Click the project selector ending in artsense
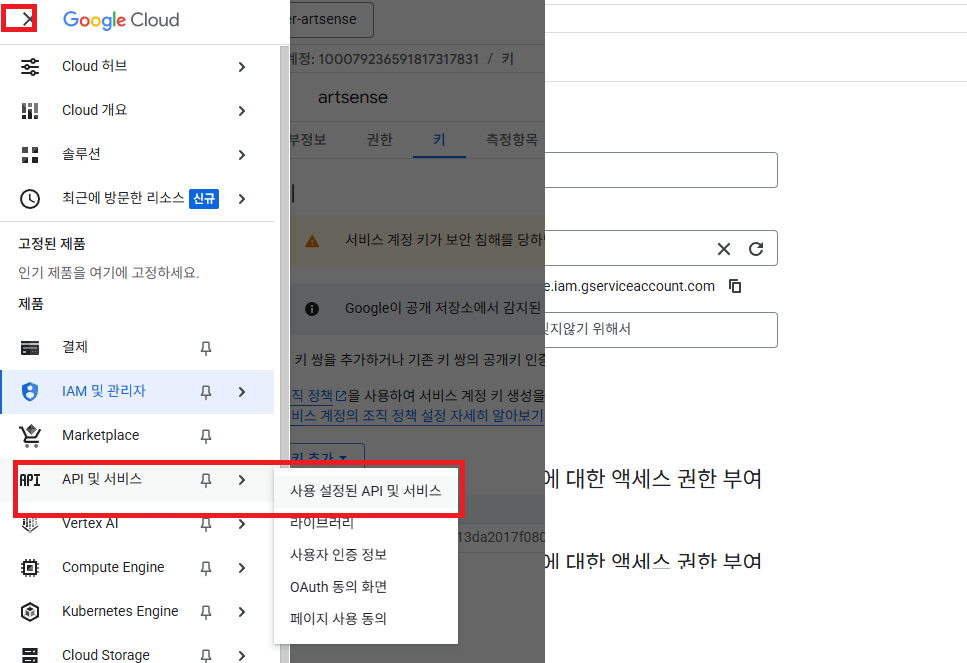The width and height of the screenshot is (967, 663). tap(331, 20)
